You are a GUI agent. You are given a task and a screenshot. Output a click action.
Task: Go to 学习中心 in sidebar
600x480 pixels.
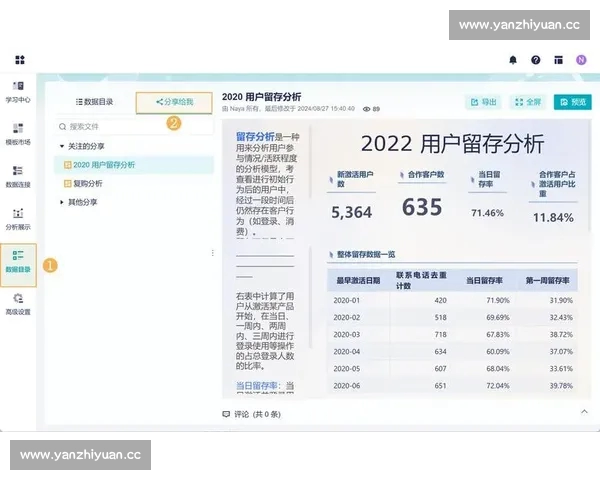(x=18, y=92)
